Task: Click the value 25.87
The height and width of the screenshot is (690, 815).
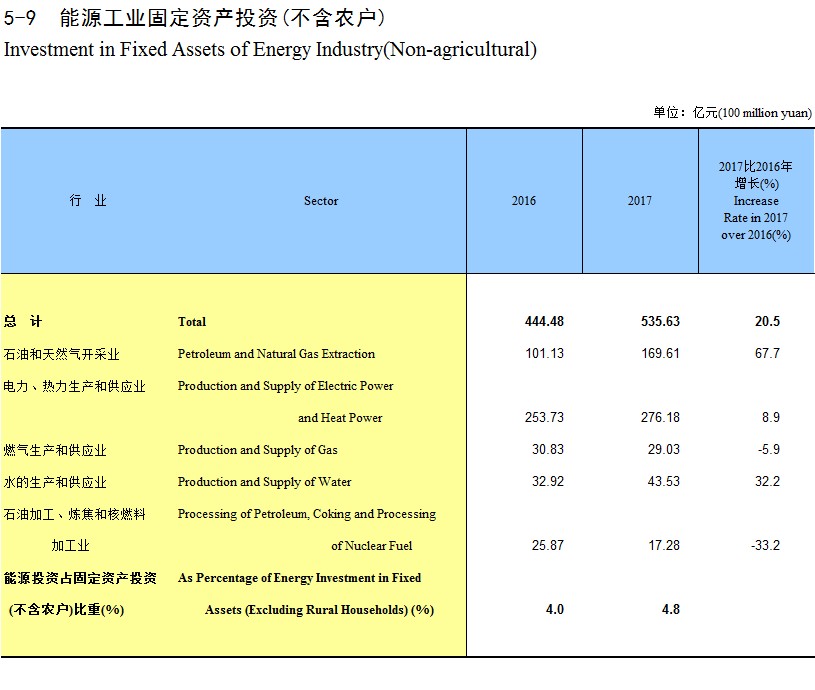Action: pyautogui.click(x=547, y=546)
